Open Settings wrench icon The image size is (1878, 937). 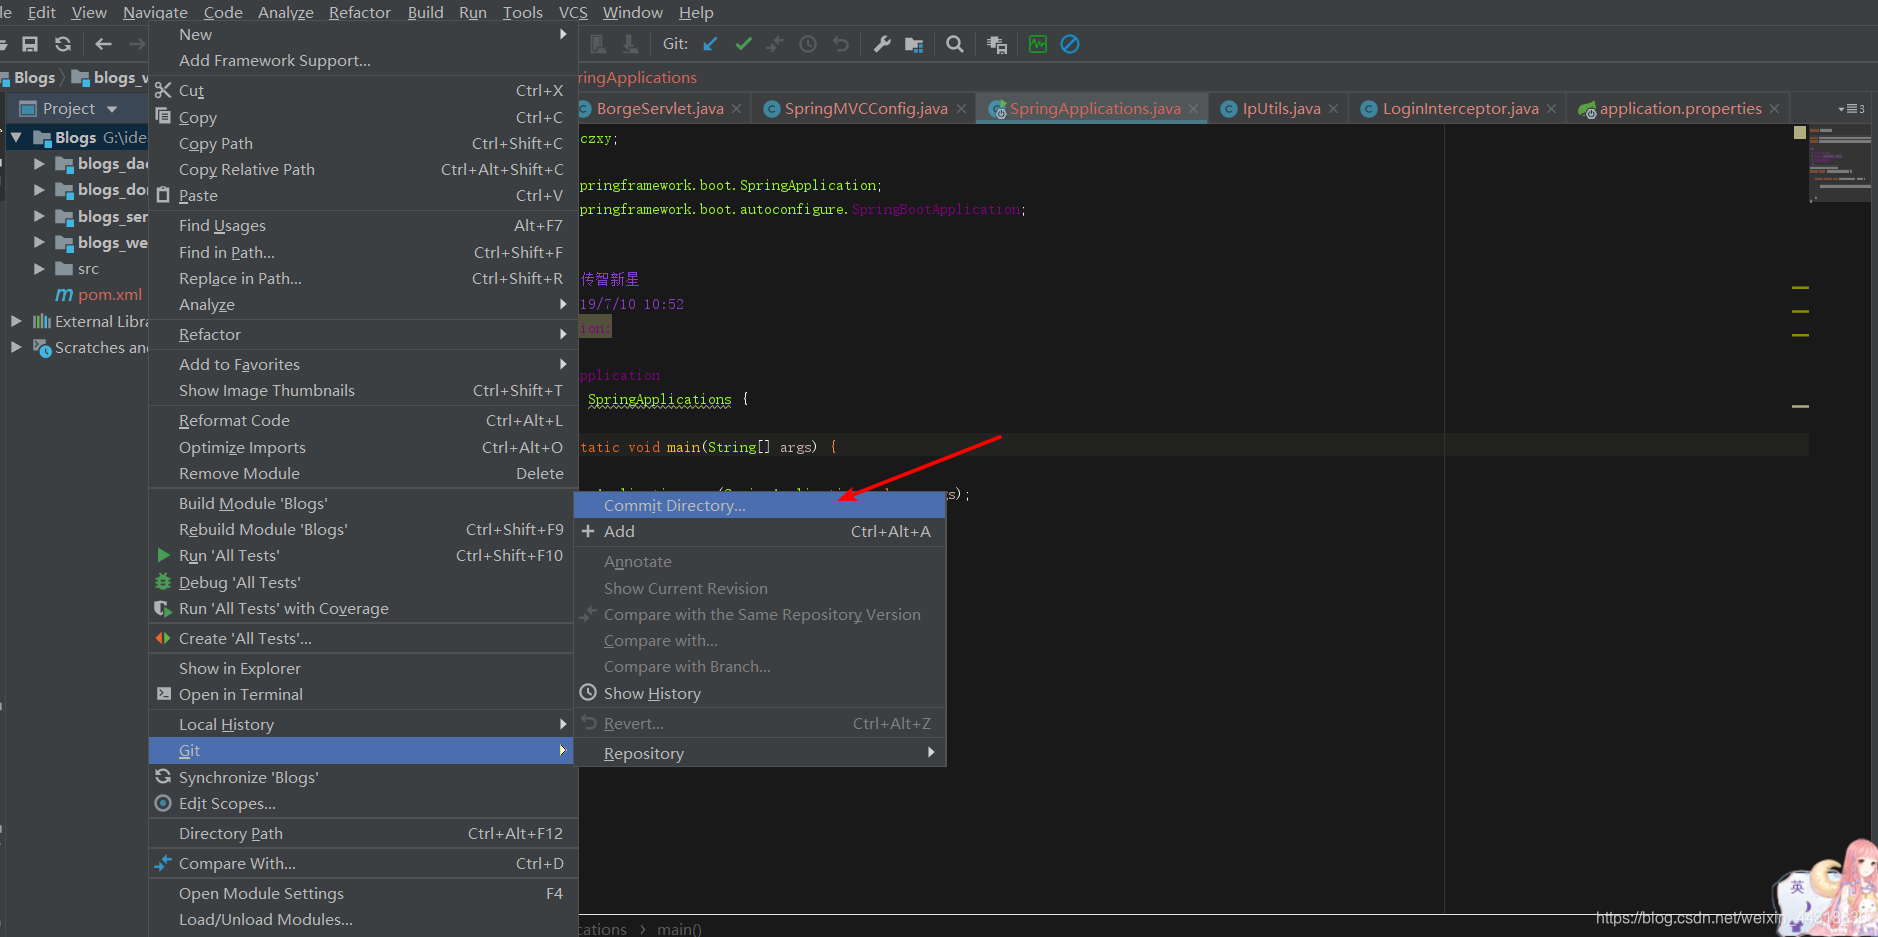click(882, 44)
